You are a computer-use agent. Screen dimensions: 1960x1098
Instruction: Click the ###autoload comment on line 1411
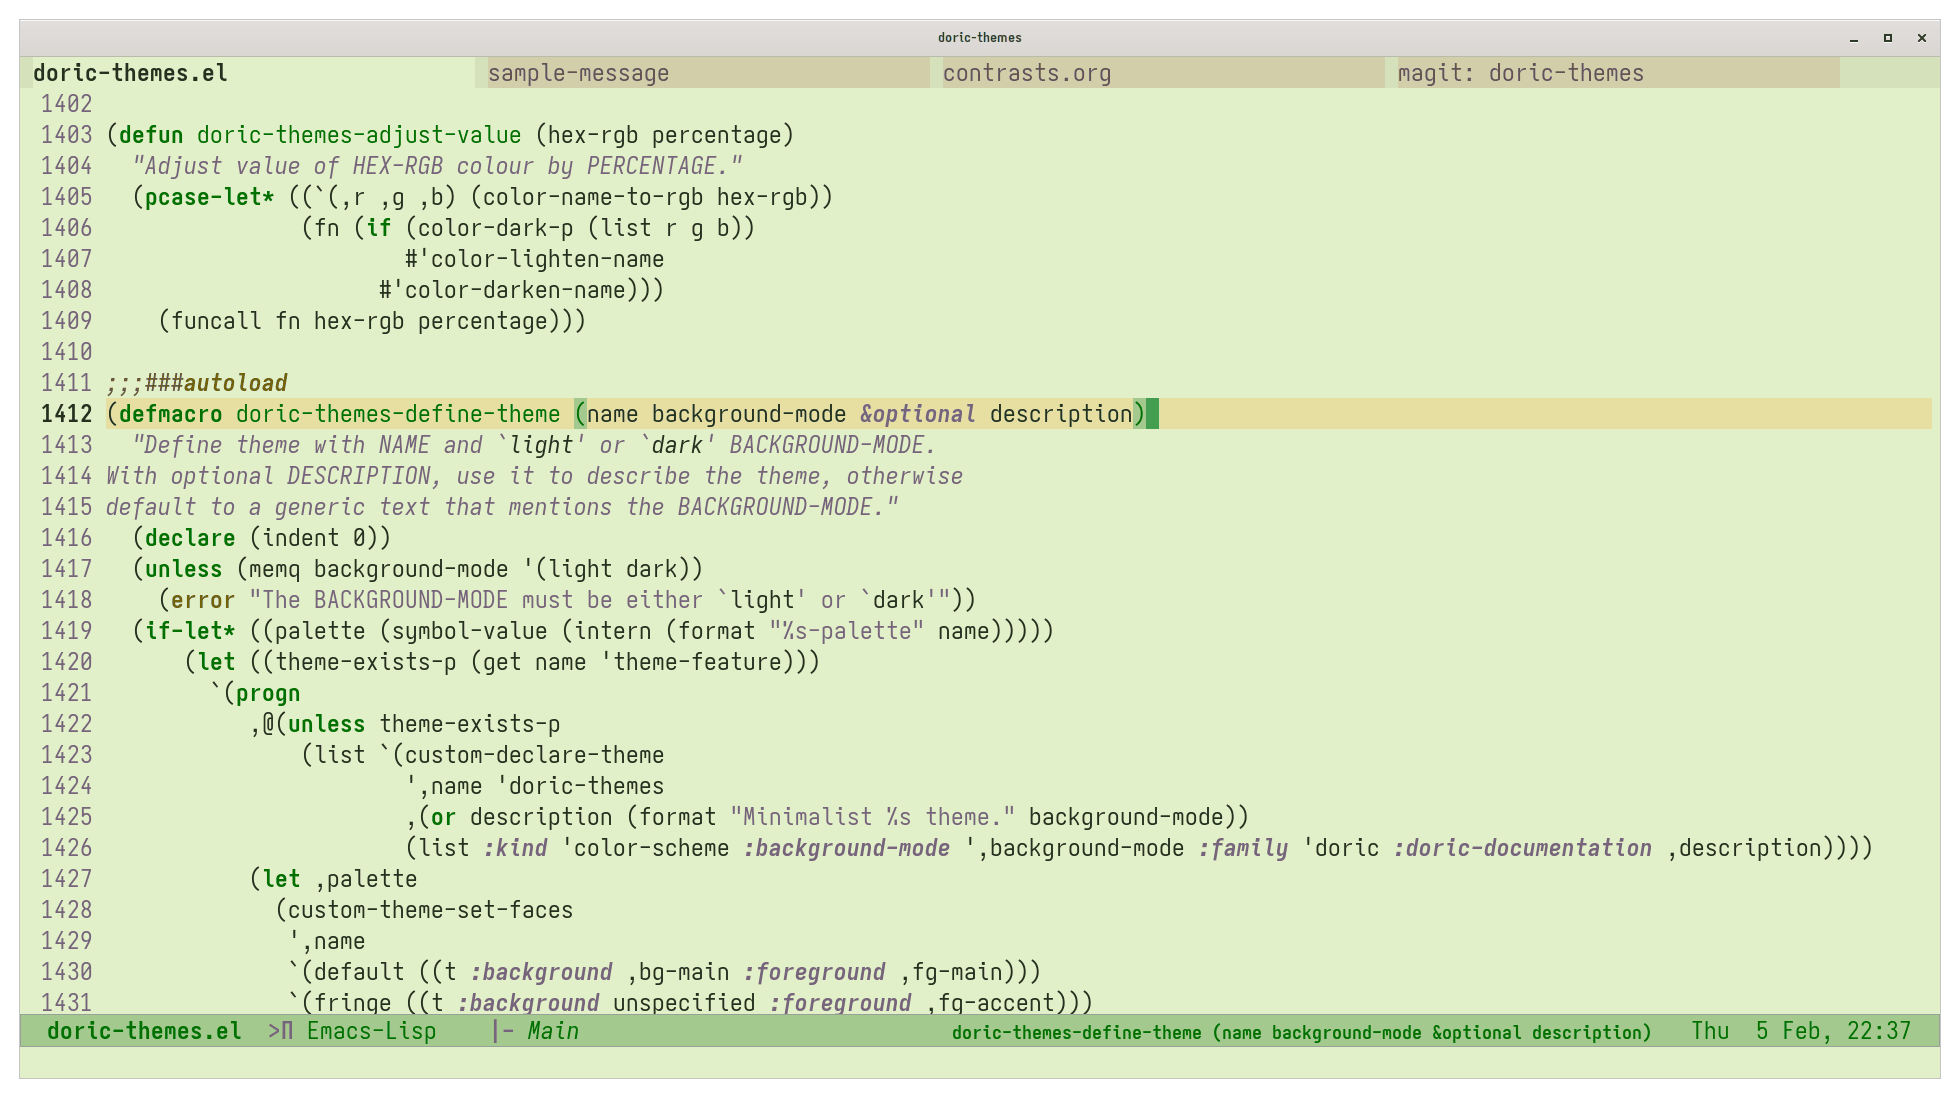pyautogui.click(x=215, y=383)
